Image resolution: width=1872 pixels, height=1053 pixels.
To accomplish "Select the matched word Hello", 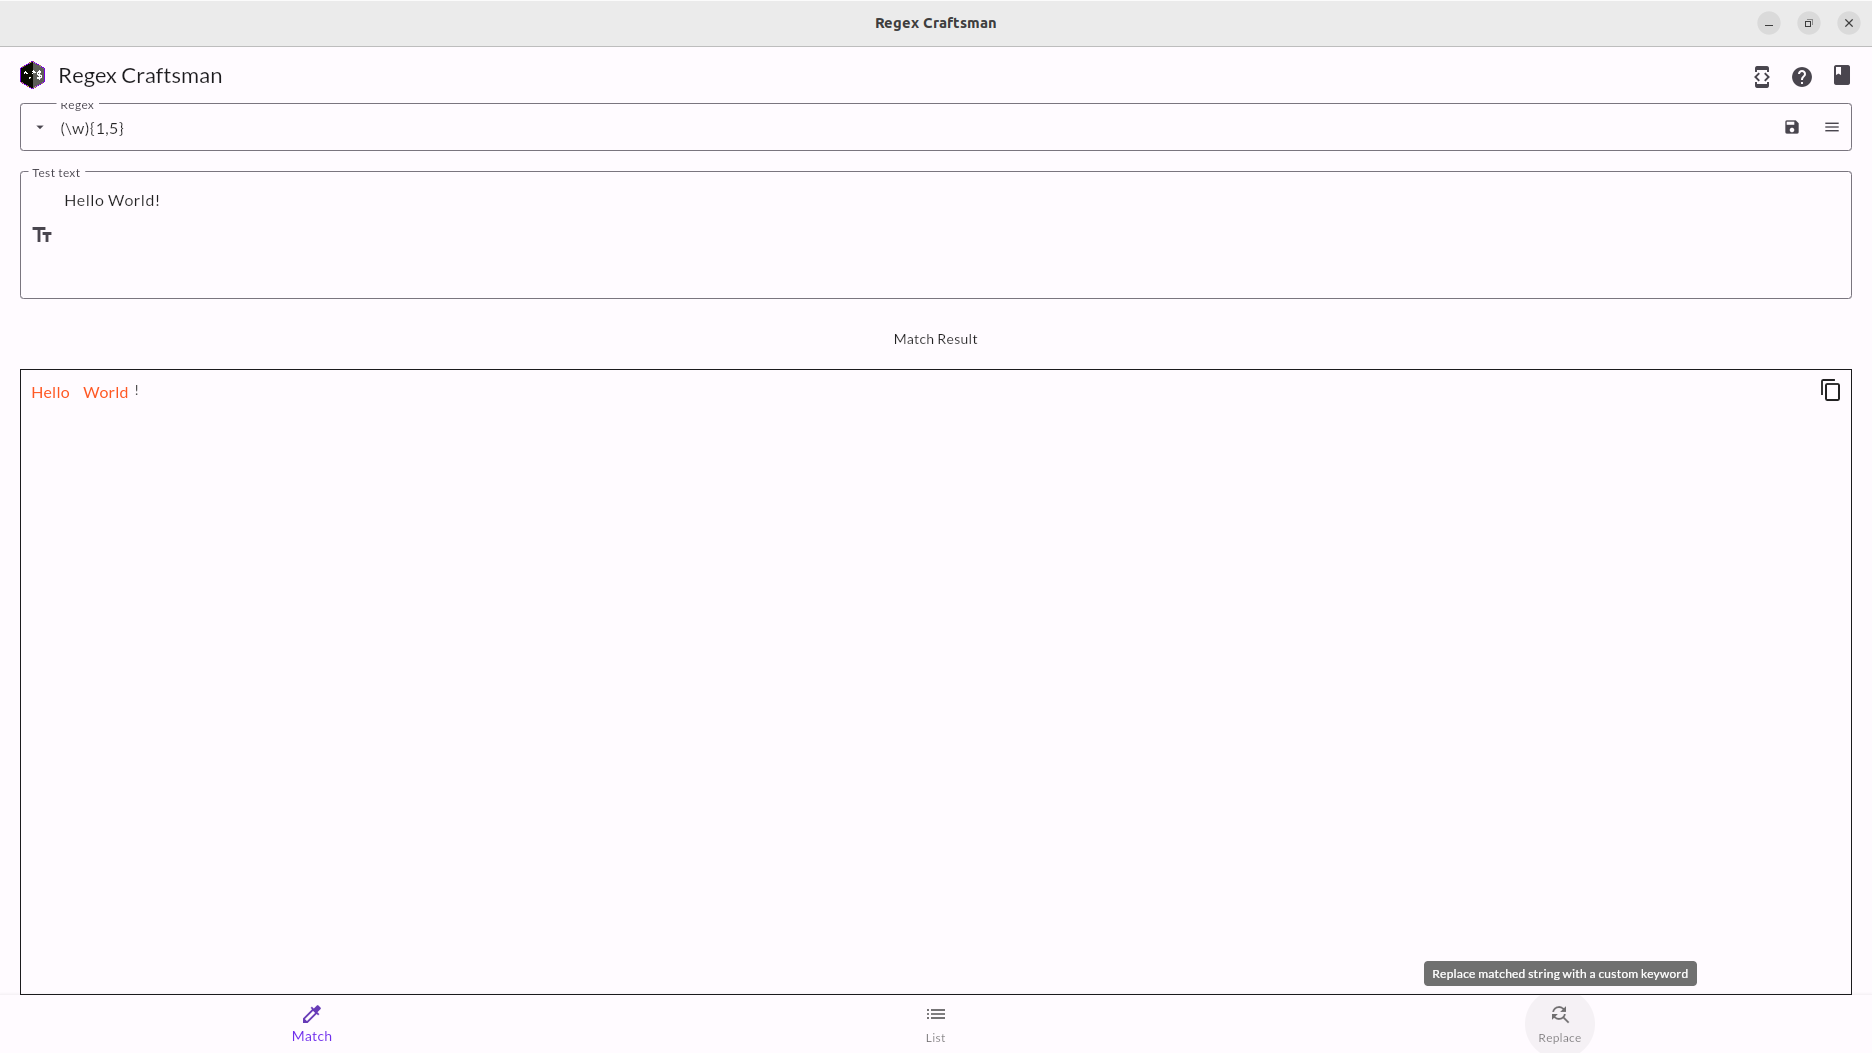I will pos(50,392).
